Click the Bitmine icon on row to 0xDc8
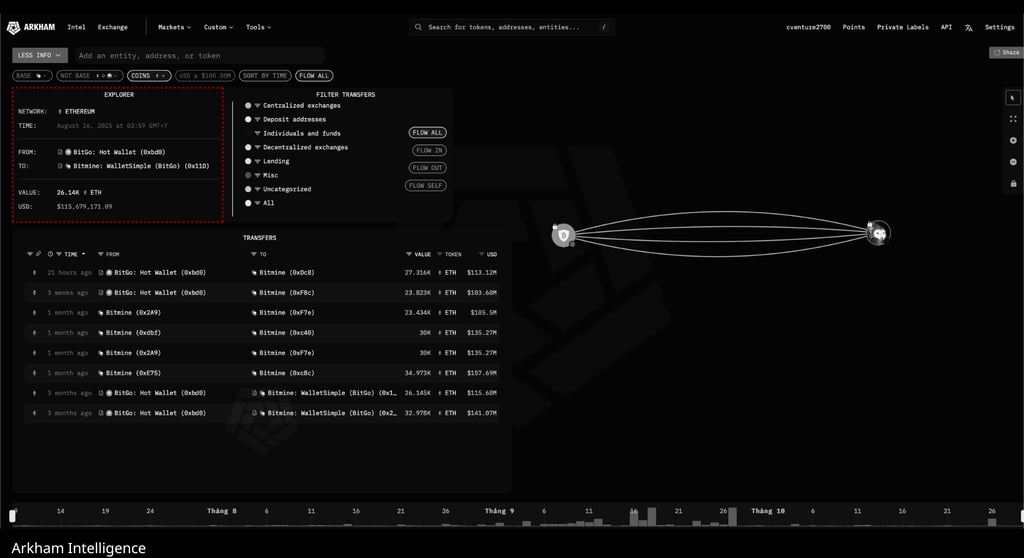The image size is (1024, 558). click(254, 272)
